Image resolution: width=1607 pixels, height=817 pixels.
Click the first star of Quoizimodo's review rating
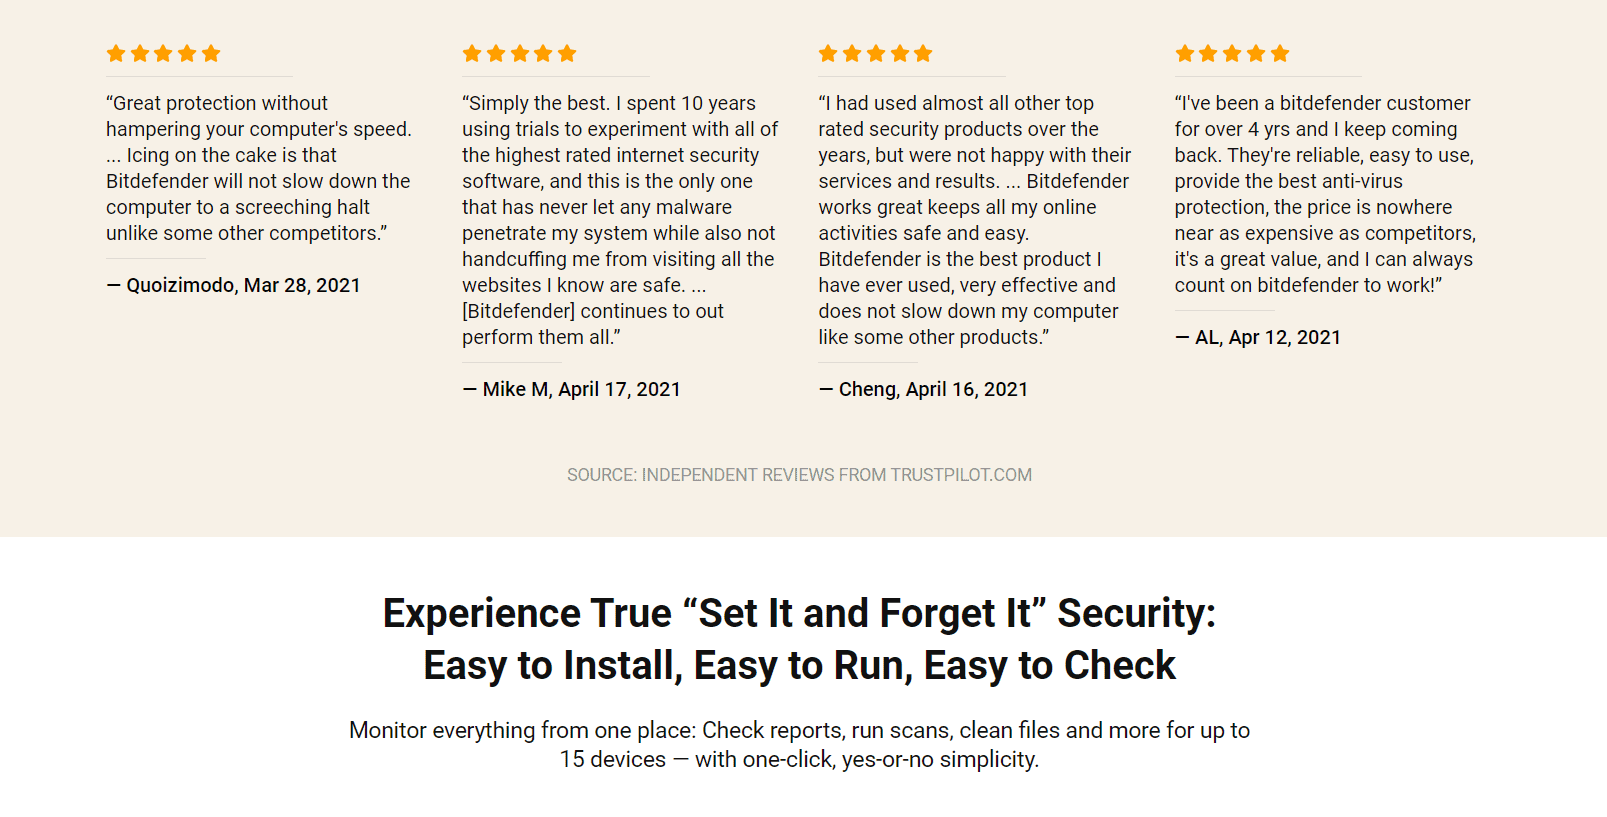pos(116,54)
